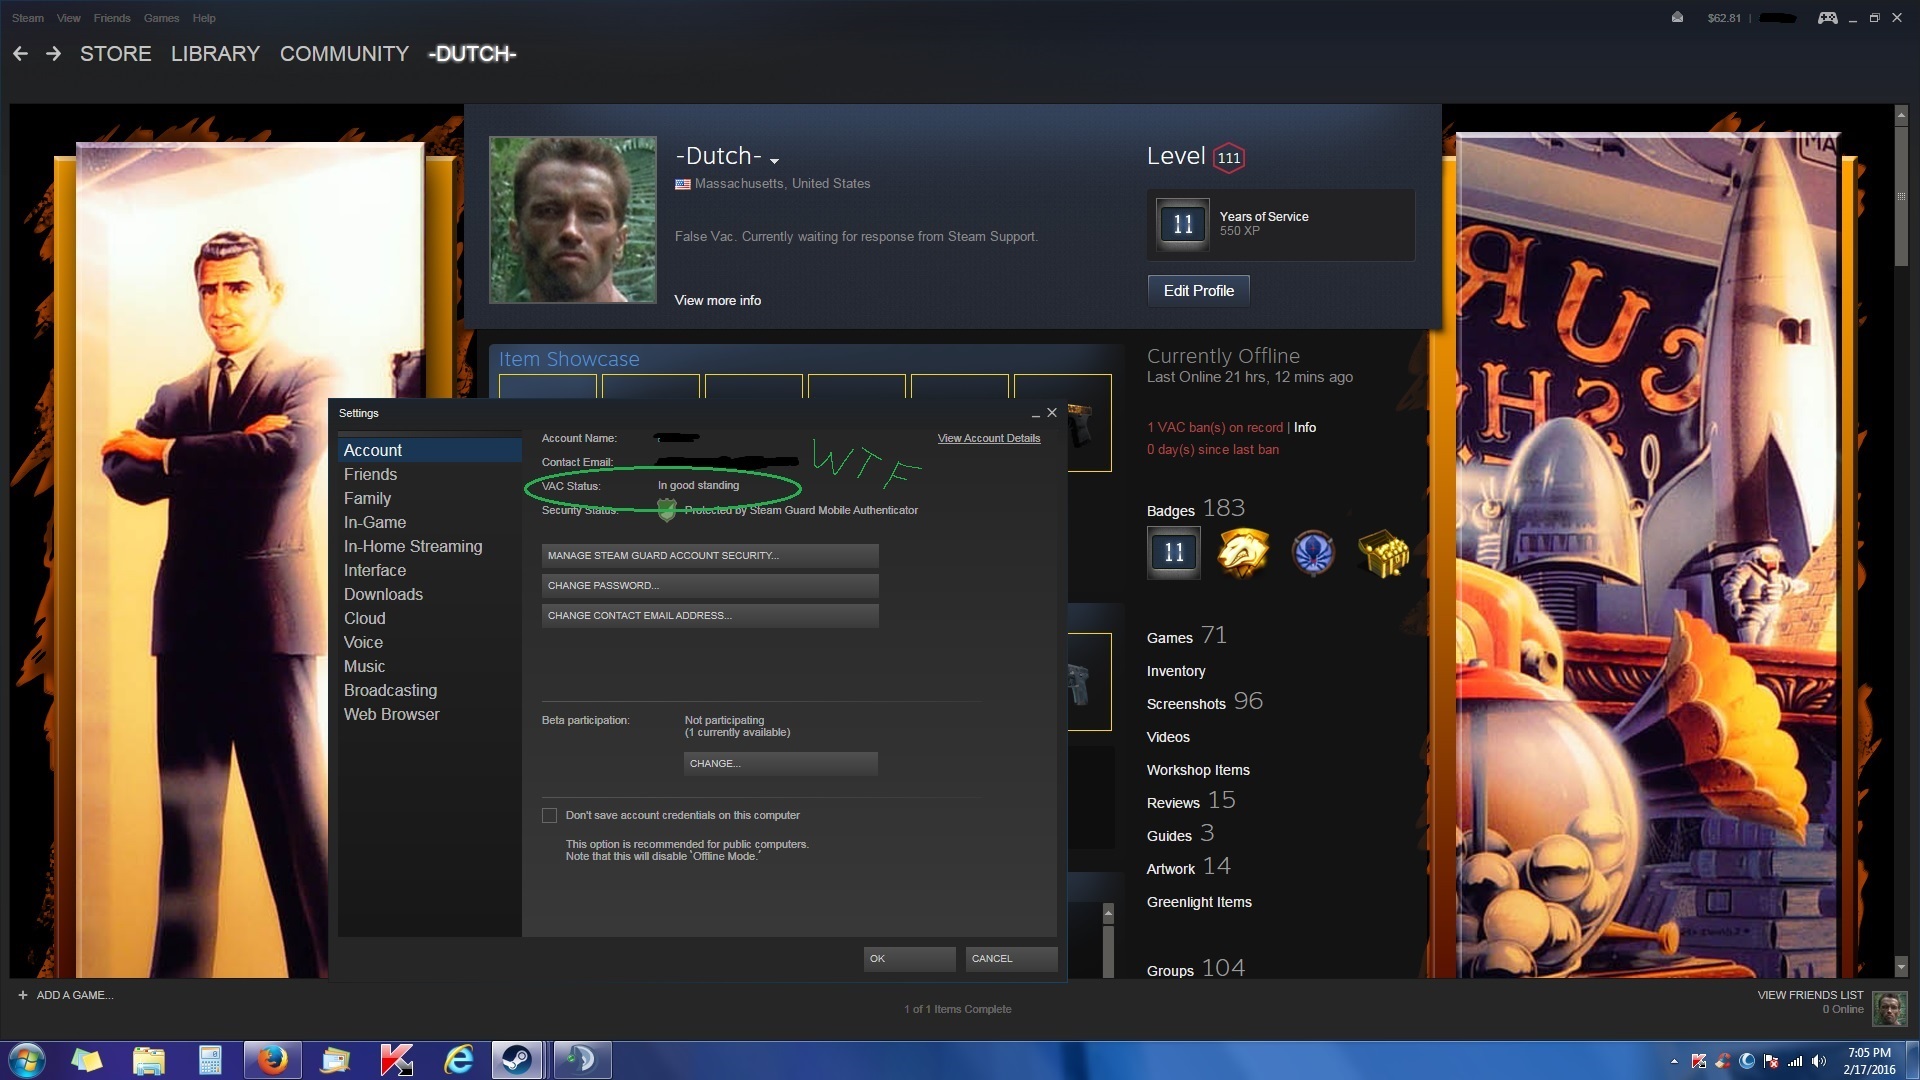Image resolution: width=1920 pixels, height=1080 pixels.
Task: Click the golden treasure chest badge
Action: (x=1383, y=553)
